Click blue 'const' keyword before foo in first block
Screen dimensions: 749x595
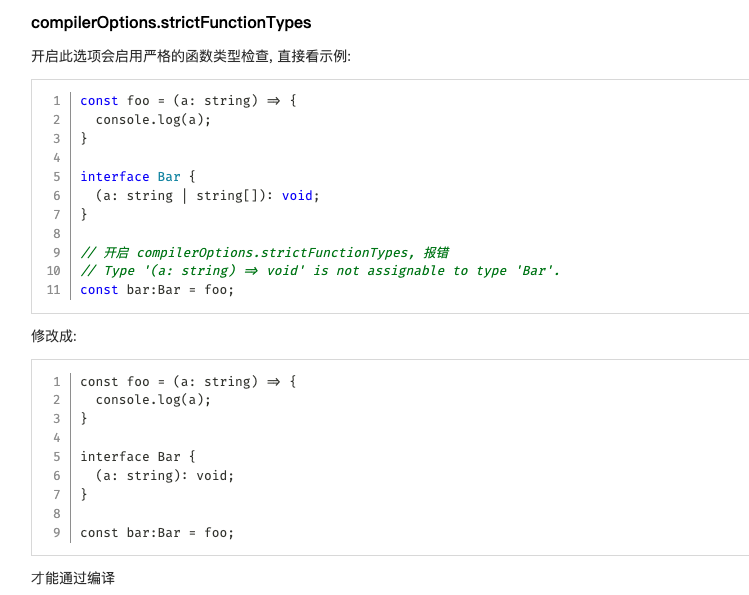click(99, 100)
